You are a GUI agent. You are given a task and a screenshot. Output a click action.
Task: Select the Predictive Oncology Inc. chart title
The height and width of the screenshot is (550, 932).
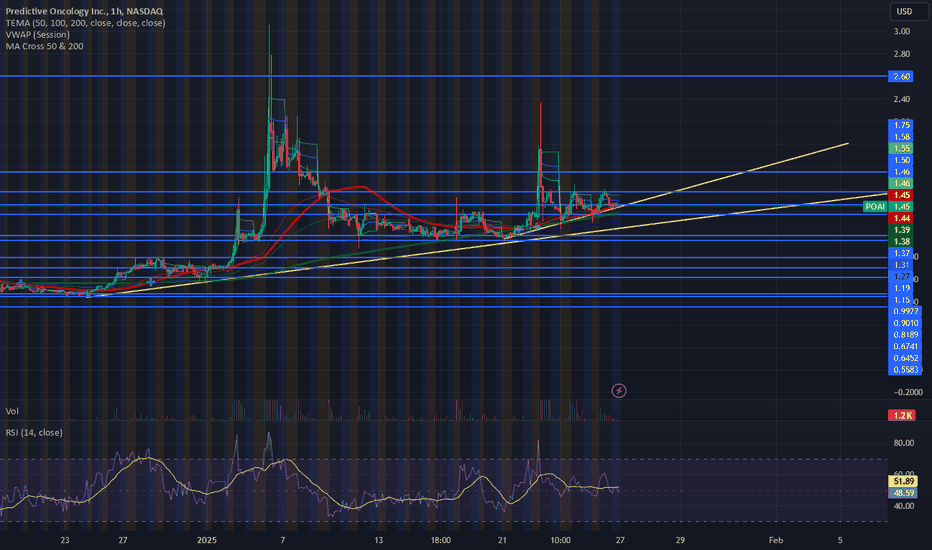pos(84,11)
